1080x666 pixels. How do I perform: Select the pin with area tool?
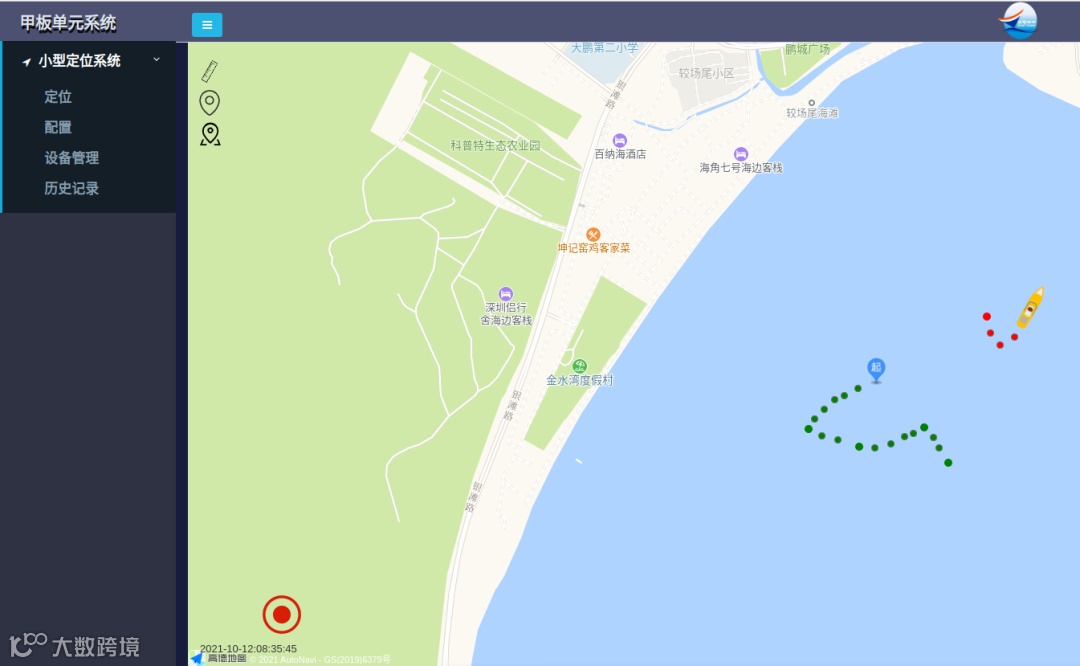pos(210,134)
